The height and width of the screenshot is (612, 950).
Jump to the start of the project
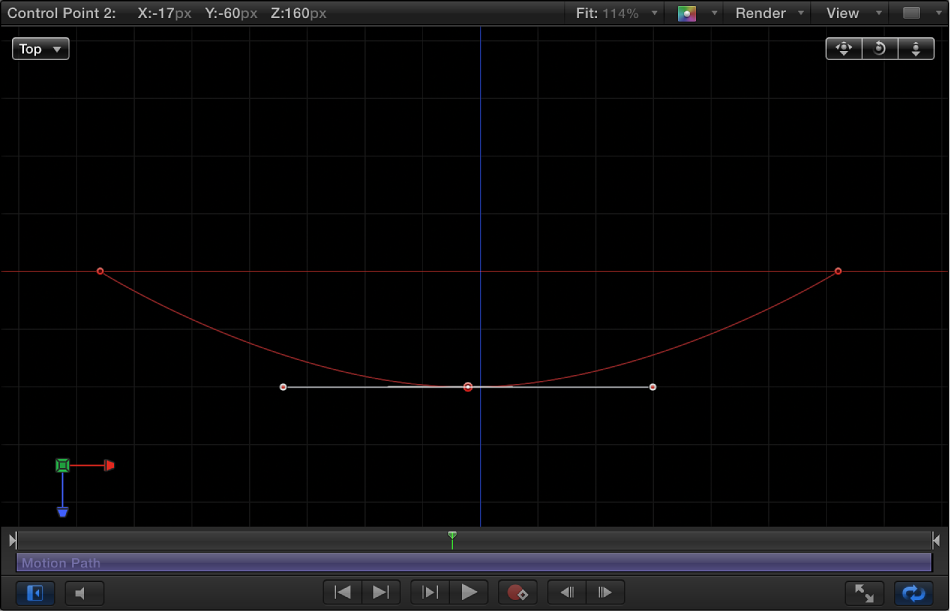[x=342, y=592]
